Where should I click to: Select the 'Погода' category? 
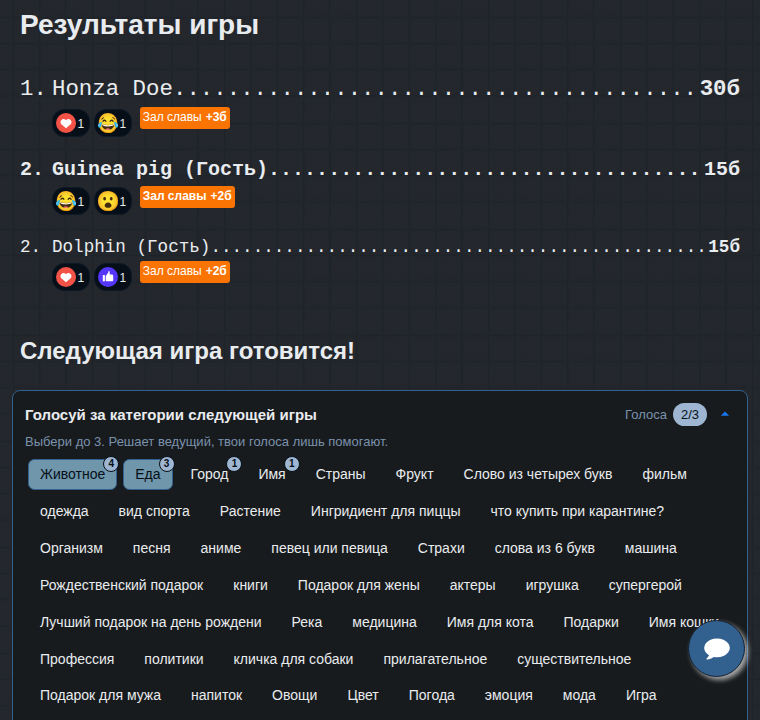coord(431,695)
